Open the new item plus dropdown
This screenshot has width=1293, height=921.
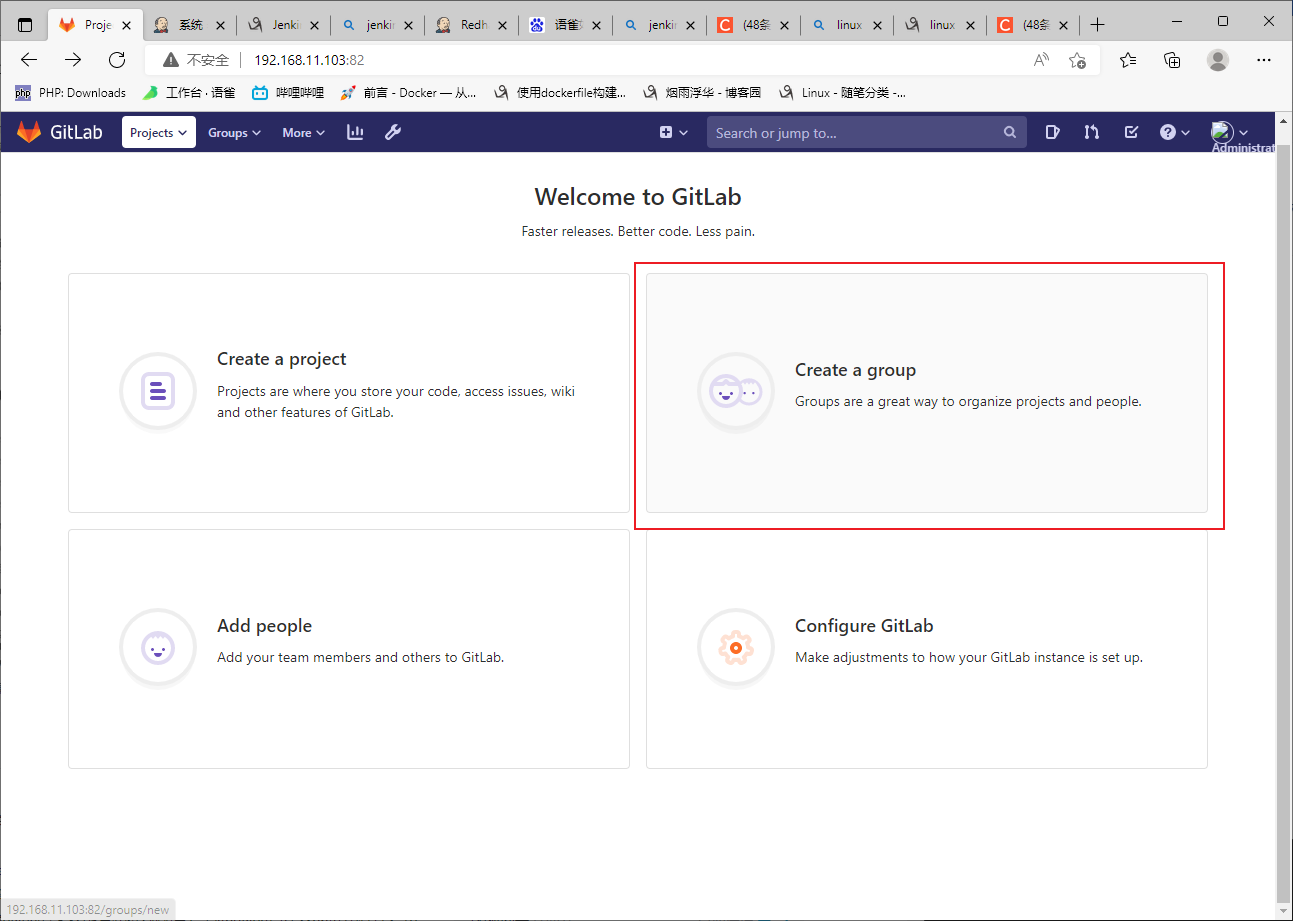click(674, 132)
